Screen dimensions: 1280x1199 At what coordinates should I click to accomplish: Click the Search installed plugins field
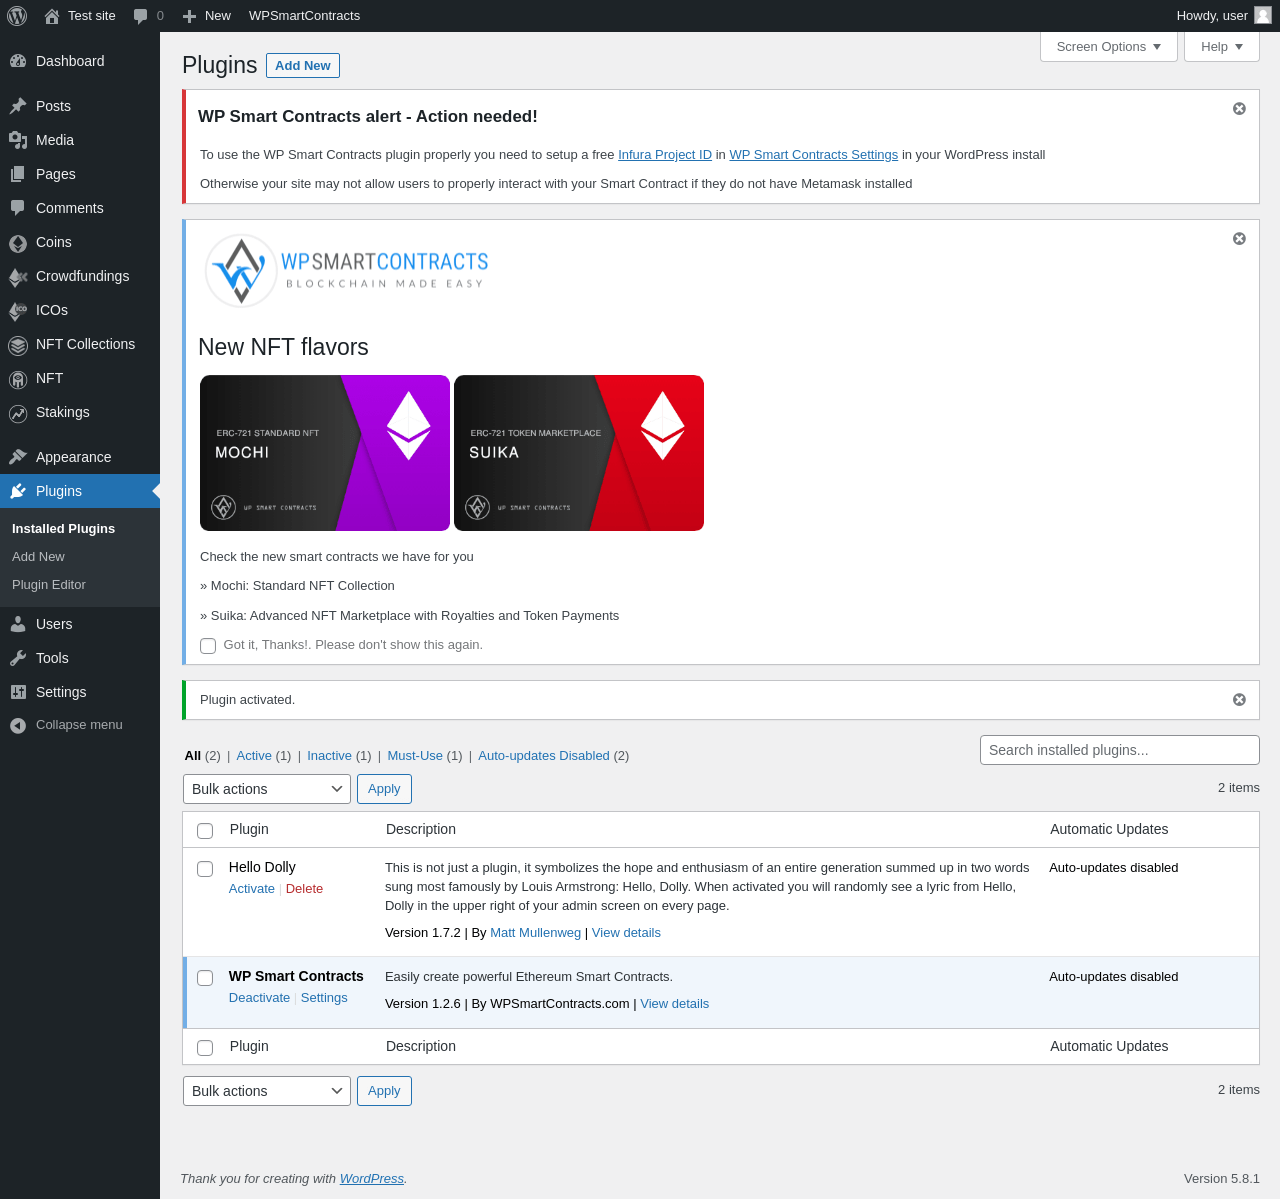1120,750
